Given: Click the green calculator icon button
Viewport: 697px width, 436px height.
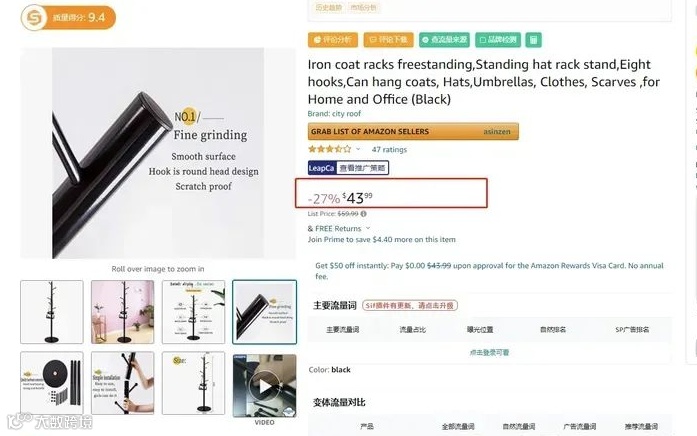Looking at the screenshot, I should point(533,40).
